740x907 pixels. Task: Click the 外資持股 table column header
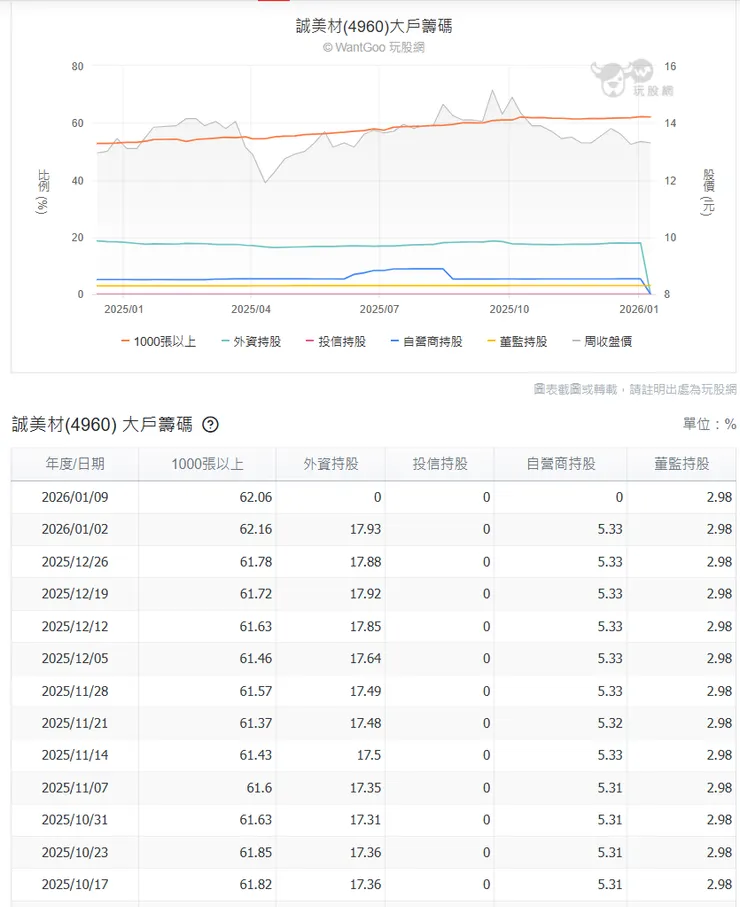pyautogui.click(x=331, y=464)
